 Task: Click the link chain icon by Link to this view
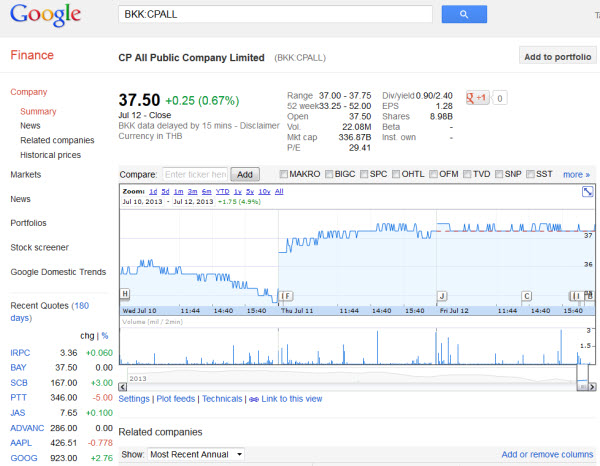point(254,399)
